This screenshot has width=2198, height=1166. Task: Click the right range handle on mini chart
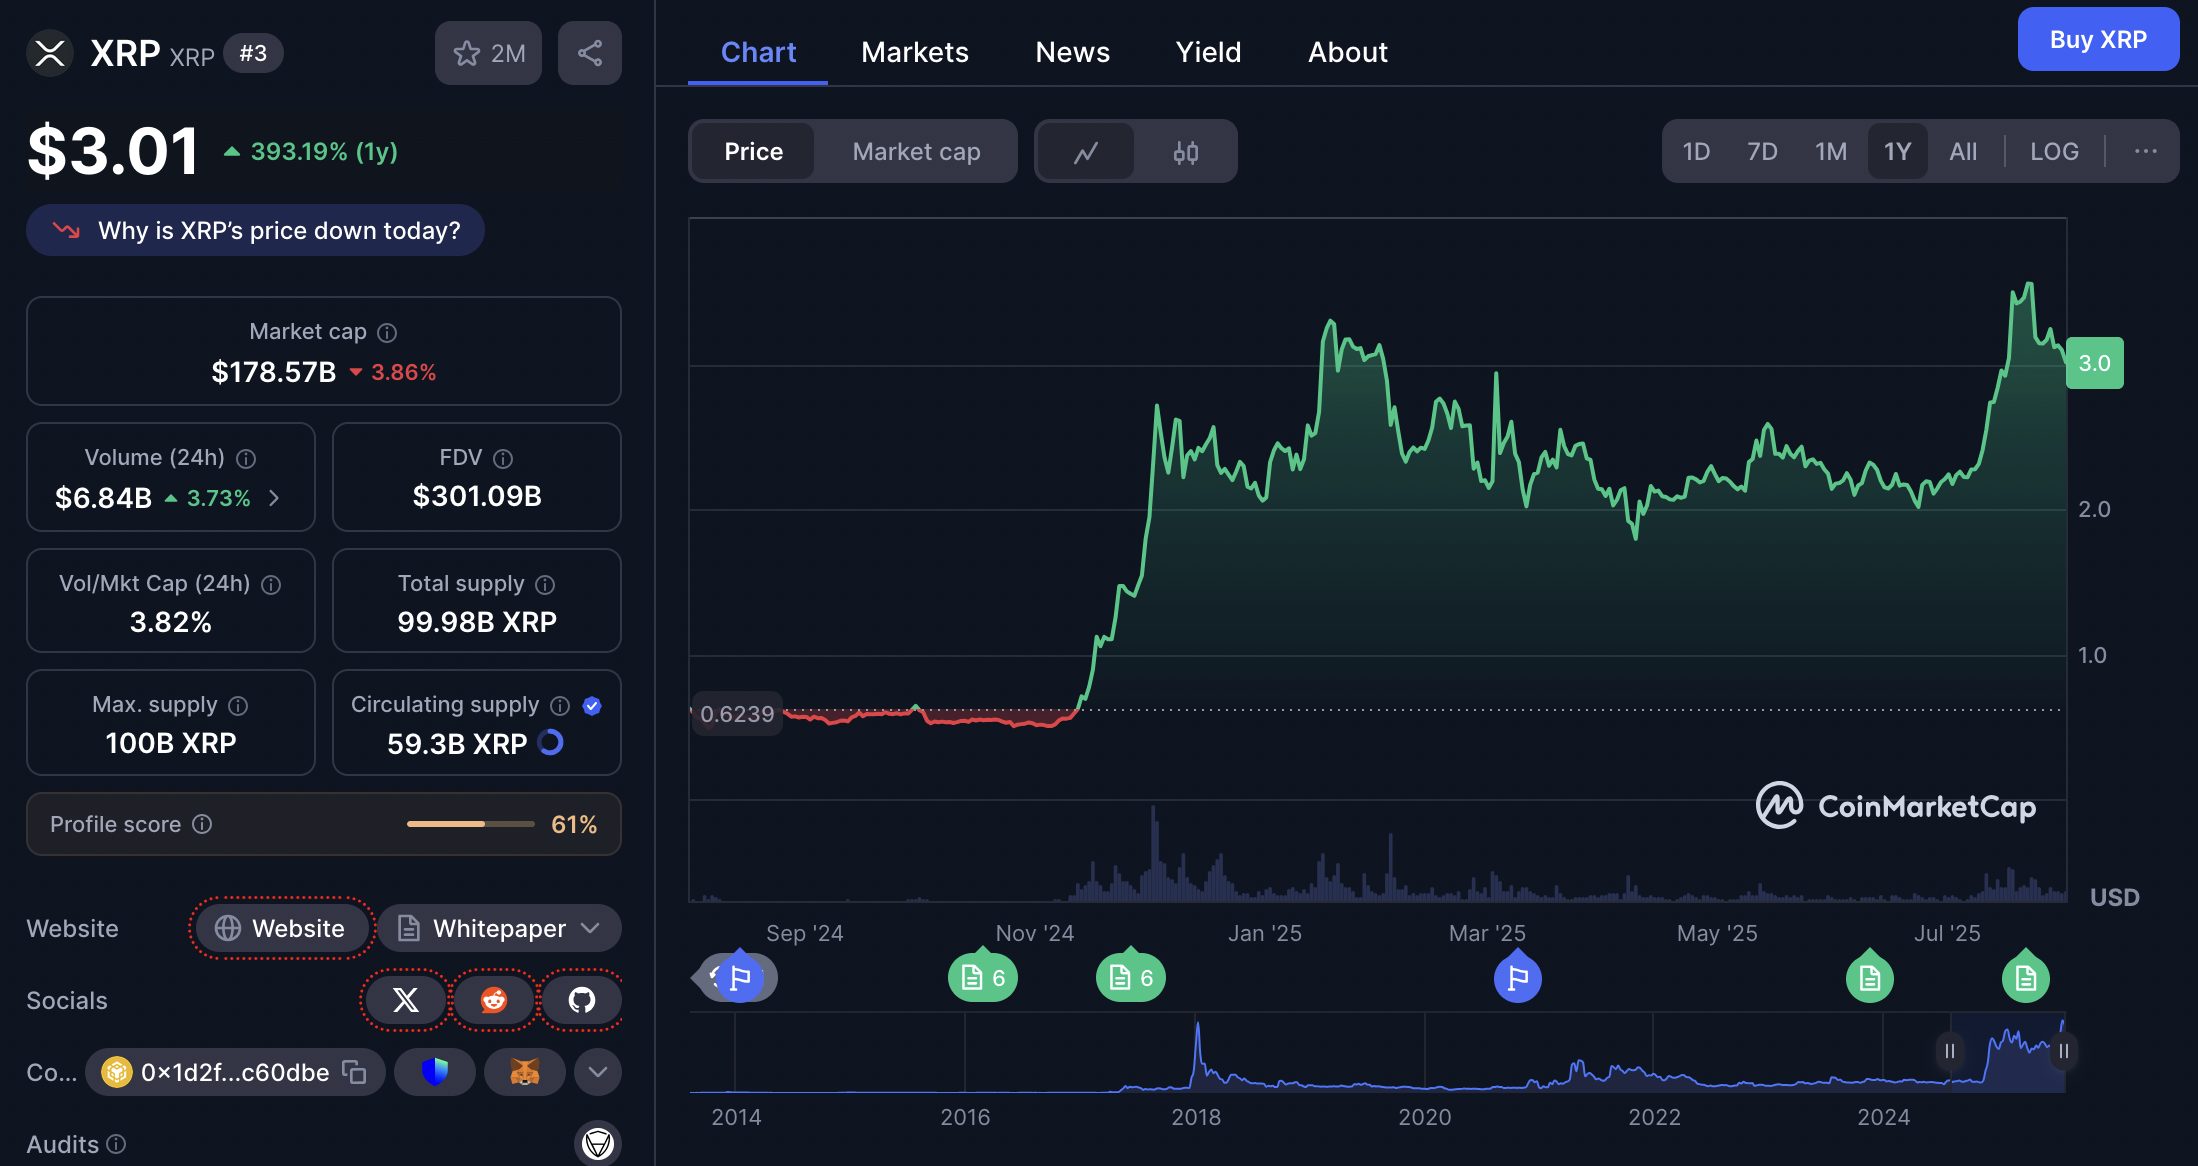[2064, 1051]
